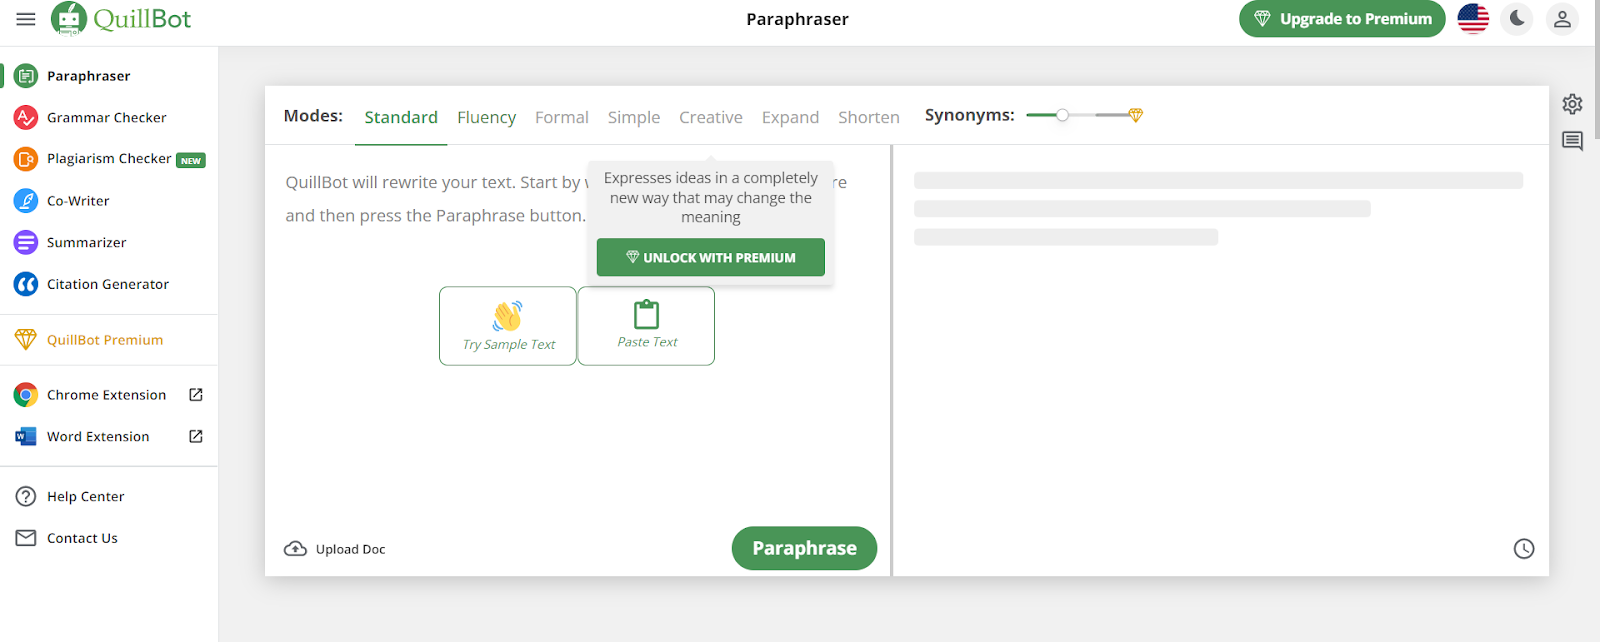
Task: Click Try Sample Text label
Action: coord(508,345)
